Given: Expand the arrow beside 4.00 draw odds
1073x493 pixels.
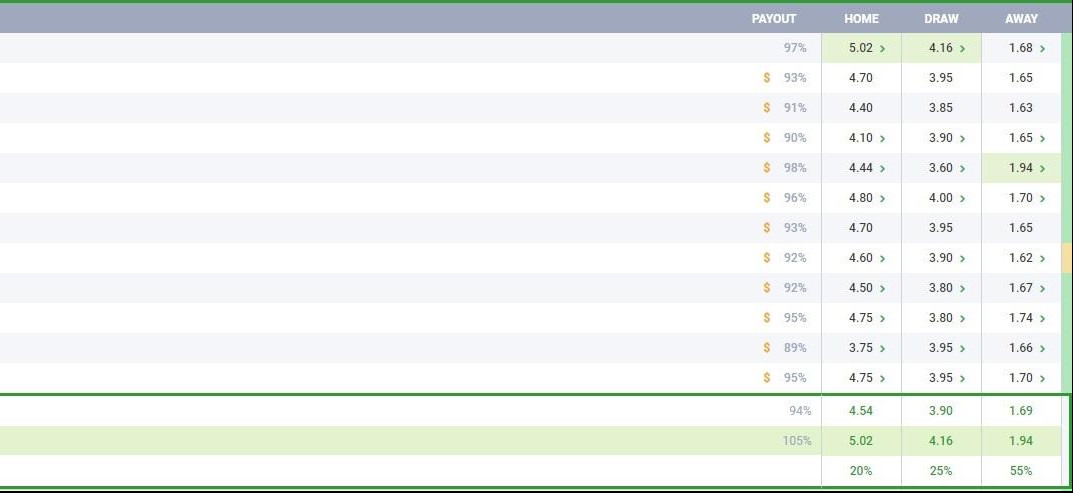Looking at the screenshot, I should 962,198.
